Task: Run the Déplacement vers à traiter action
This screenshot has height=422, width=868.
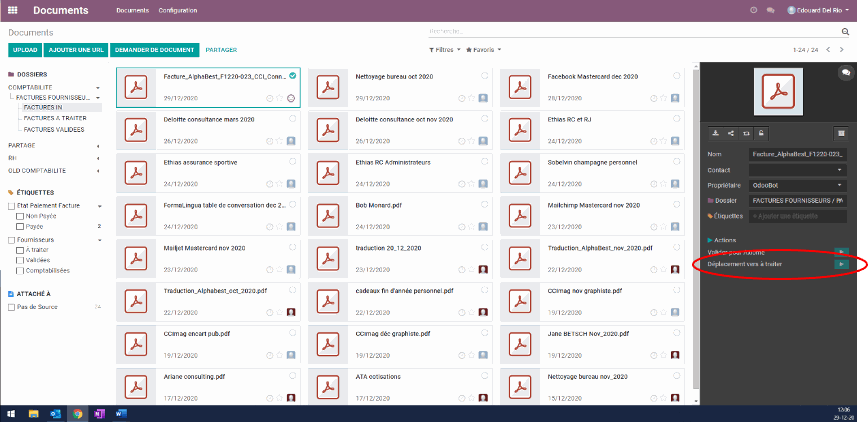Action: pyautogui.click(x=841, y=264)
